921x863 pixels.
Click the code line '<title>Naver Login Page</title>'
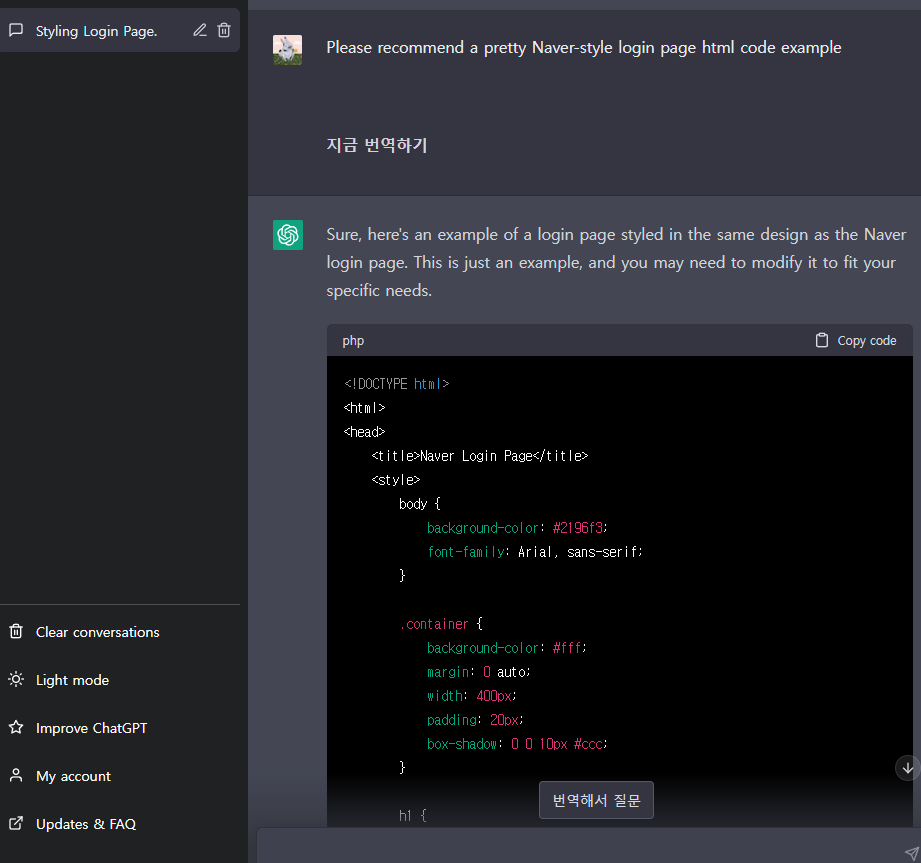tap(480, 456)
